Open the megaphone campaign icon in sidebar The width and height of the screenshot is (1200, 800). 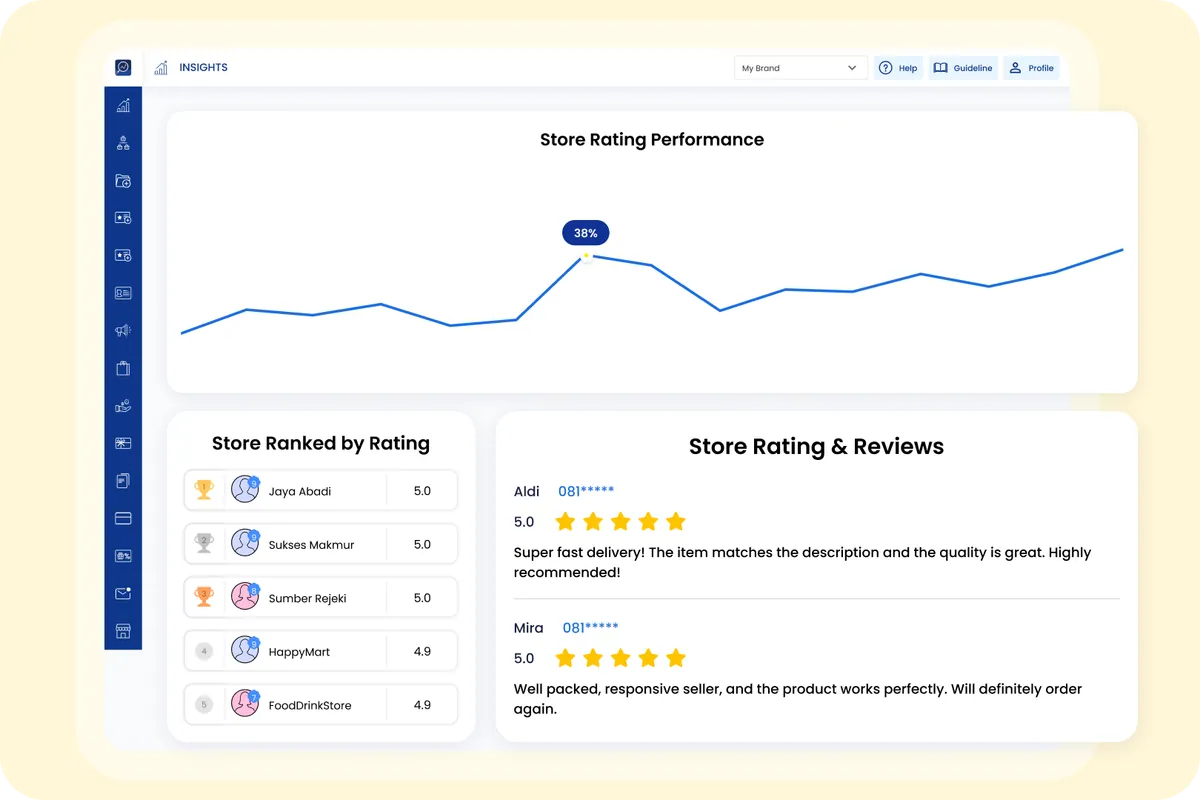tap(123, 330)
